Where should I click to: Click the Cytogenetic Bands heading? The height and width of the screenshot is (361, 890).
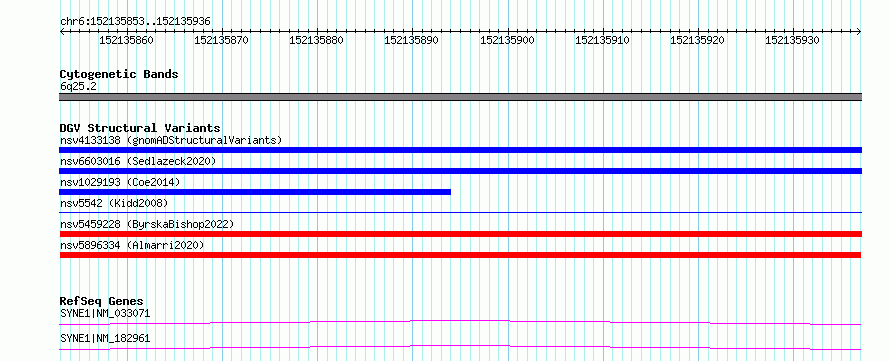pos(119,74)
